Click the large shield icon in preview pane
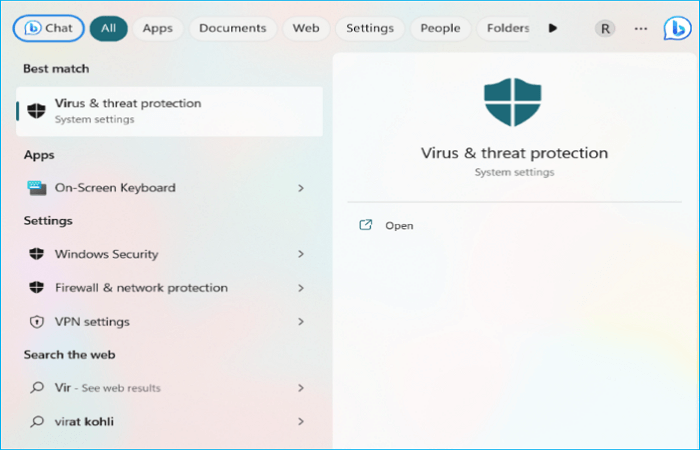Viewport: 700px width, 450px height. click(x=512, y=102)
